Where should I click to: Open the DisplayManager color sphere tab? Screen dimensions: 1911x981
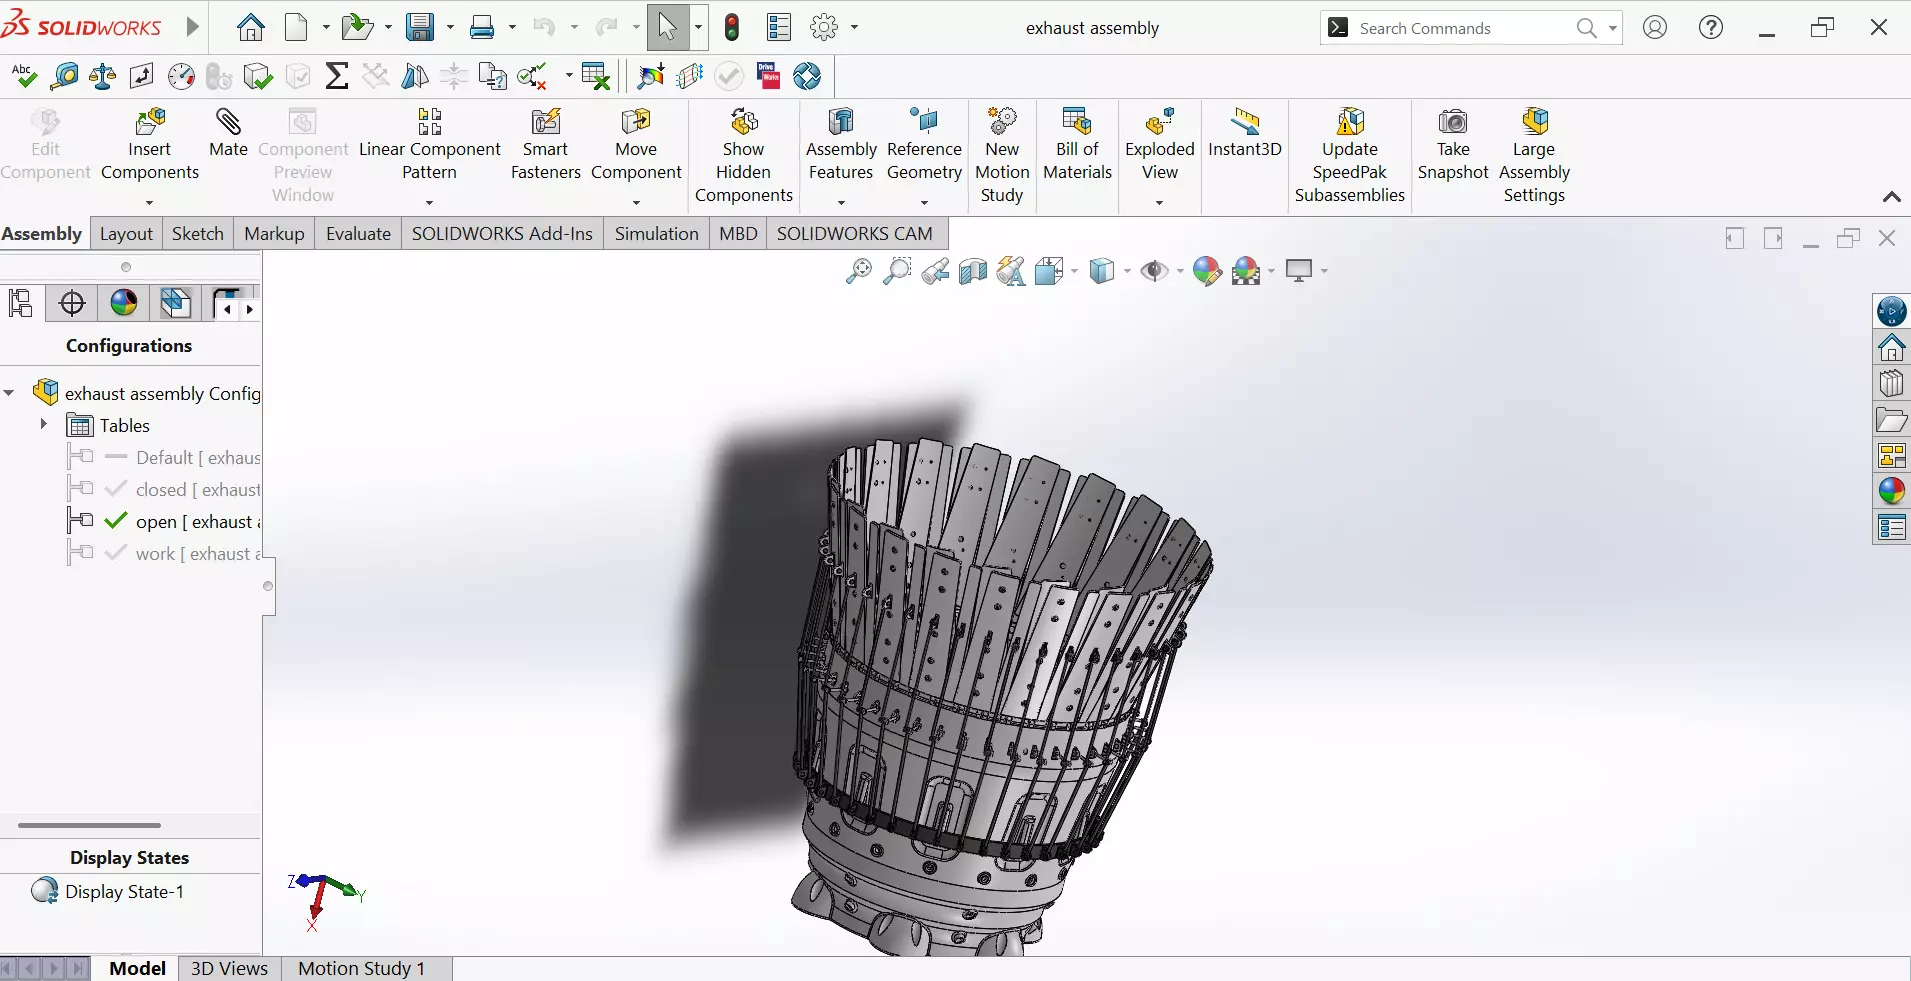(x=124, y=303)
